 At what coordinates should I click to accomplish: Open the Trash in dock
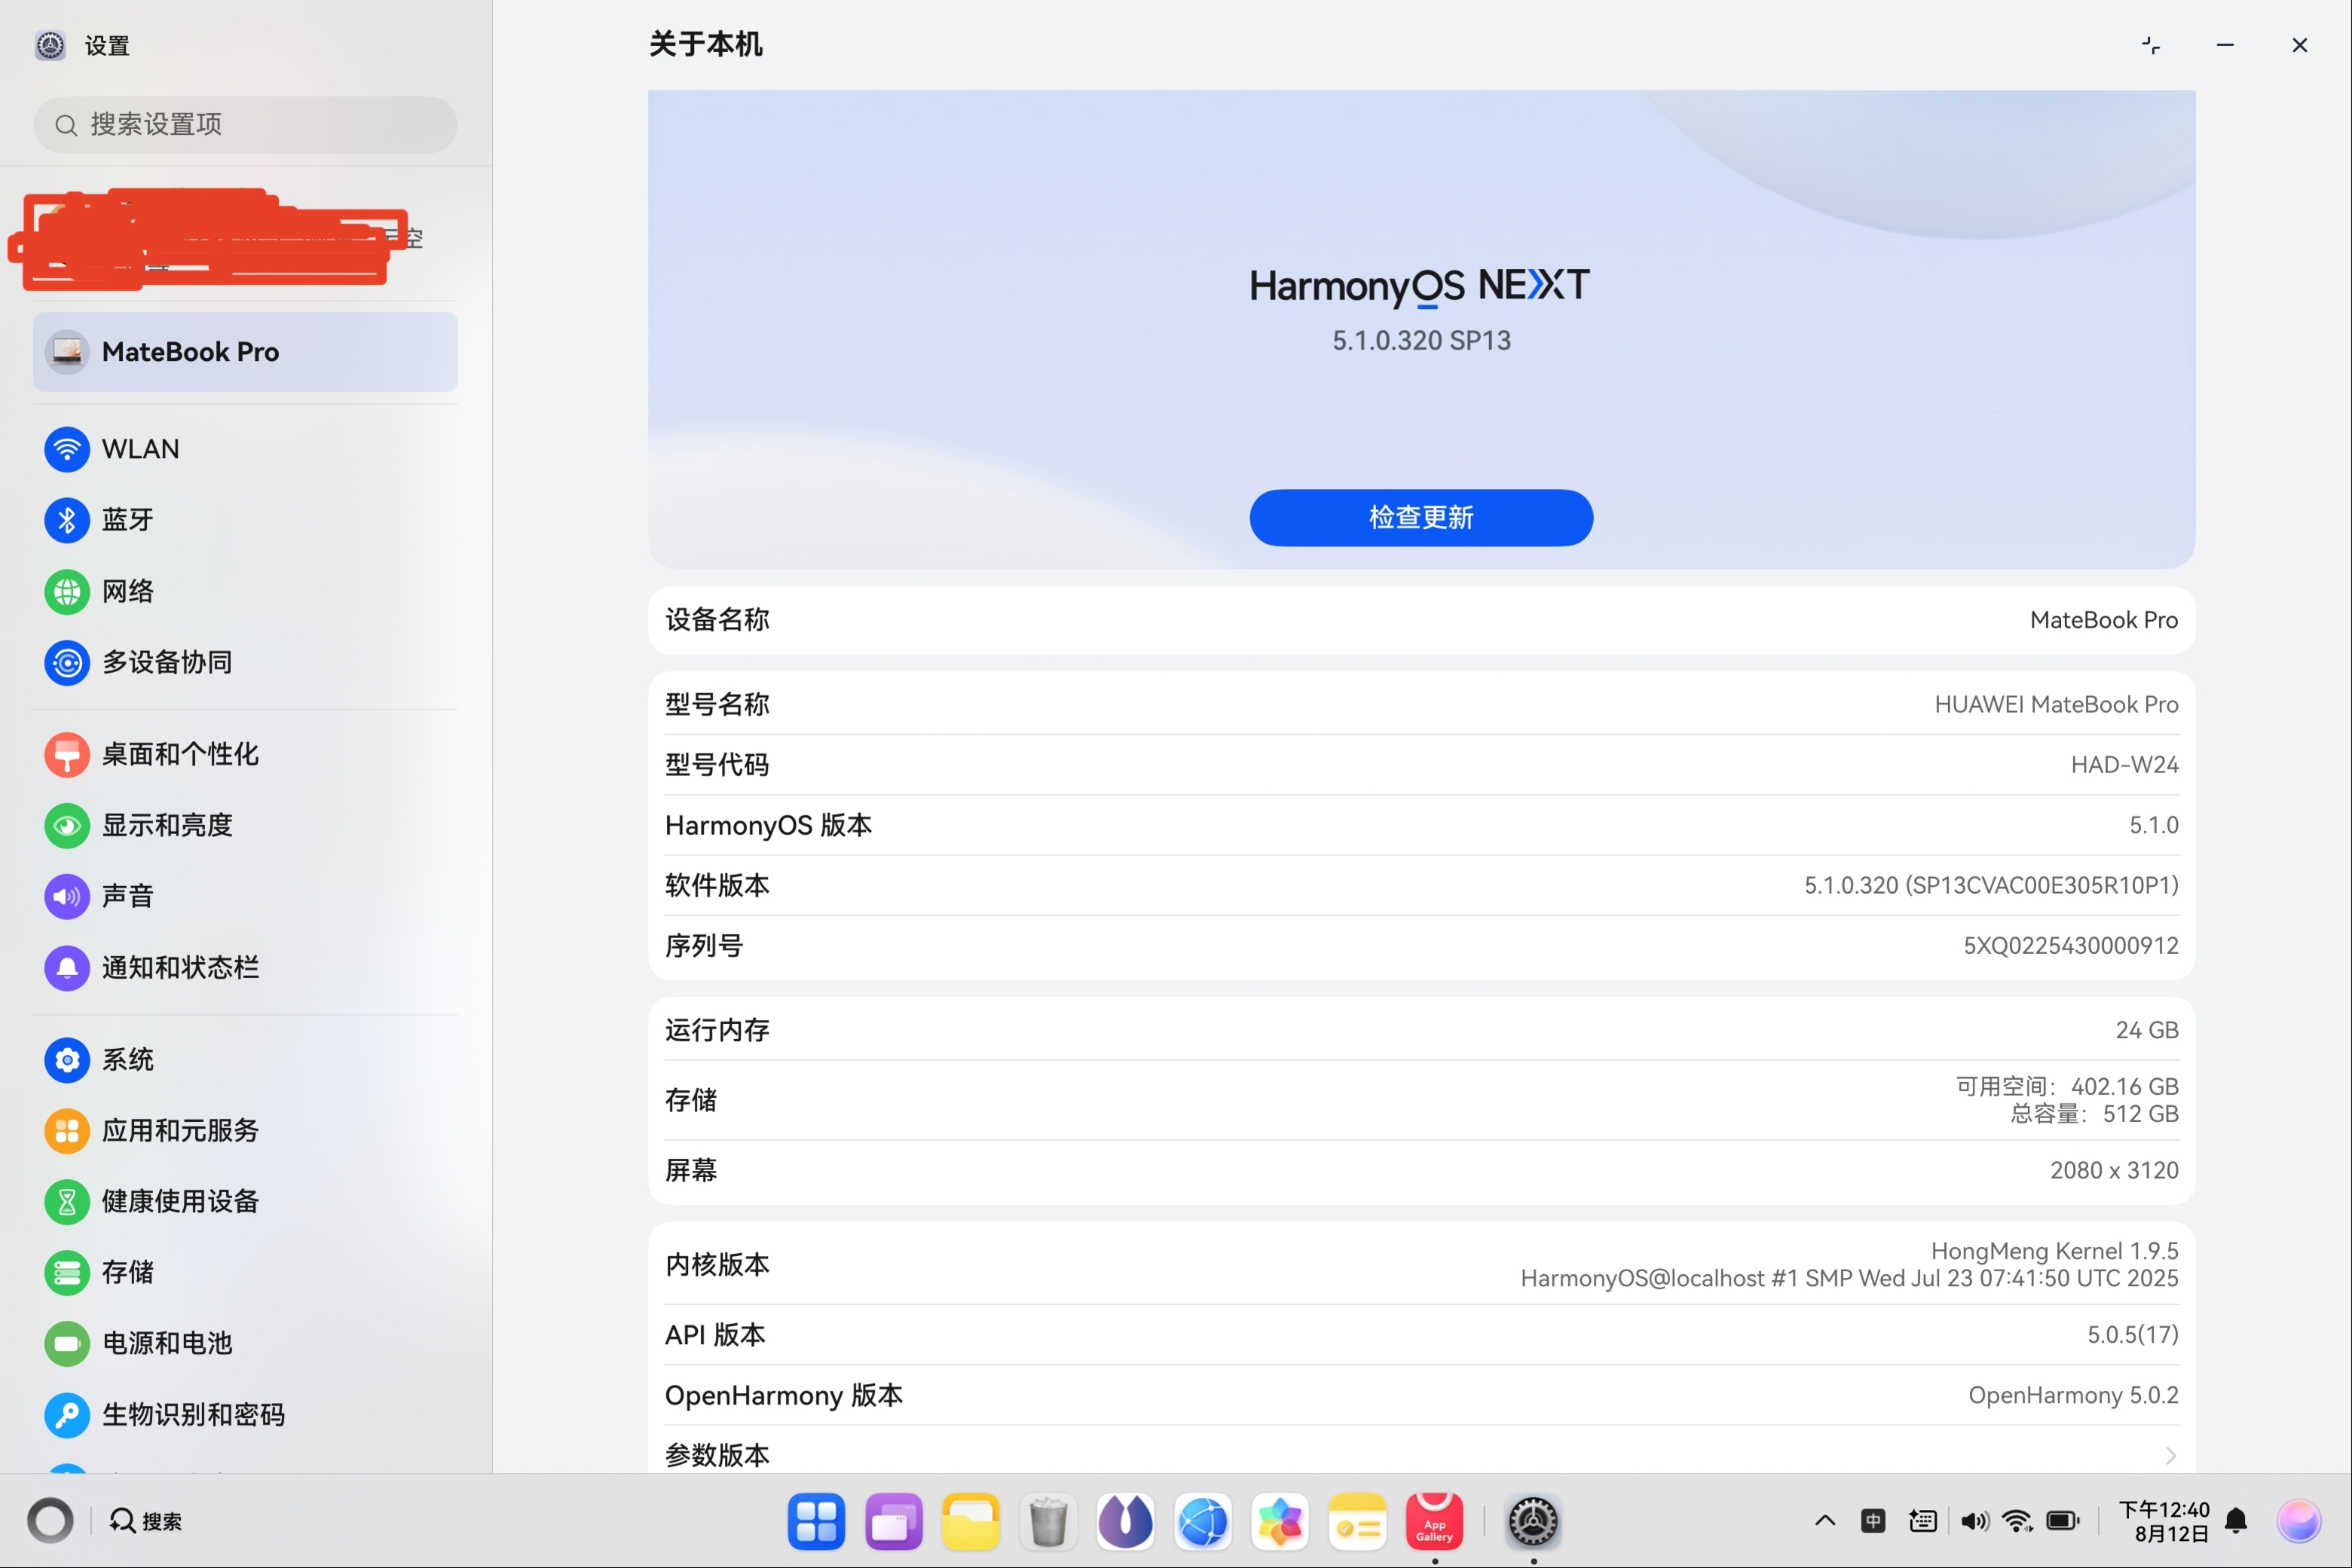[1048, 1522]
